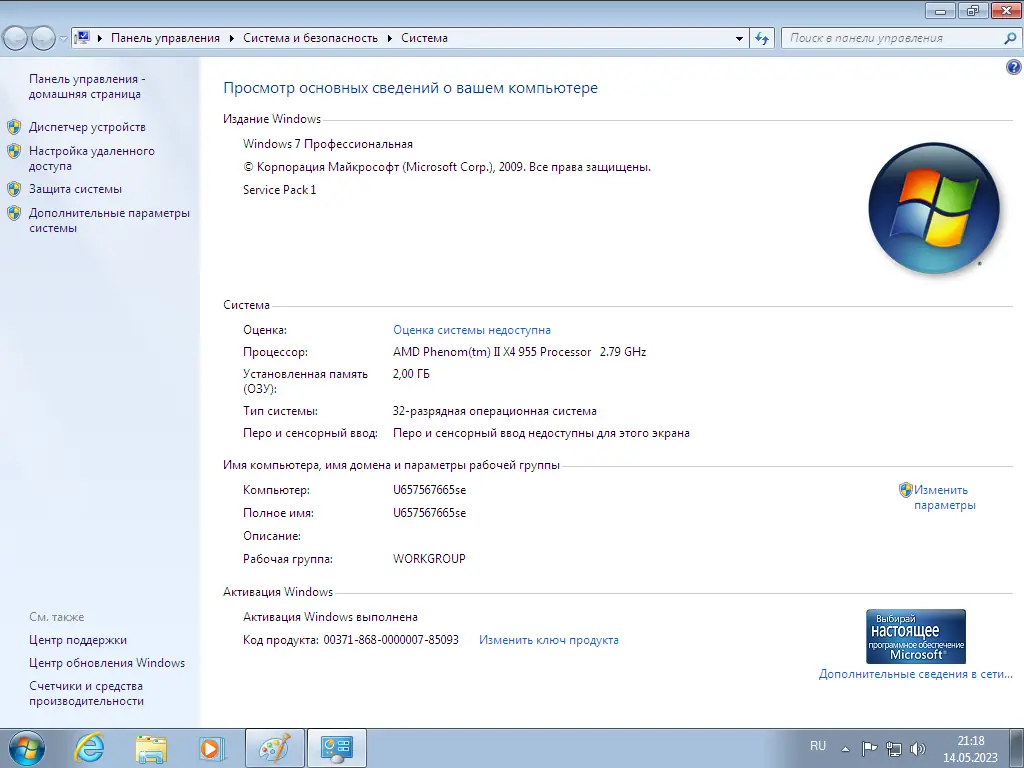Select the 2,00 ГБ memory value
The width and height of the screenshot is (1024, 768).
point(411,374)
